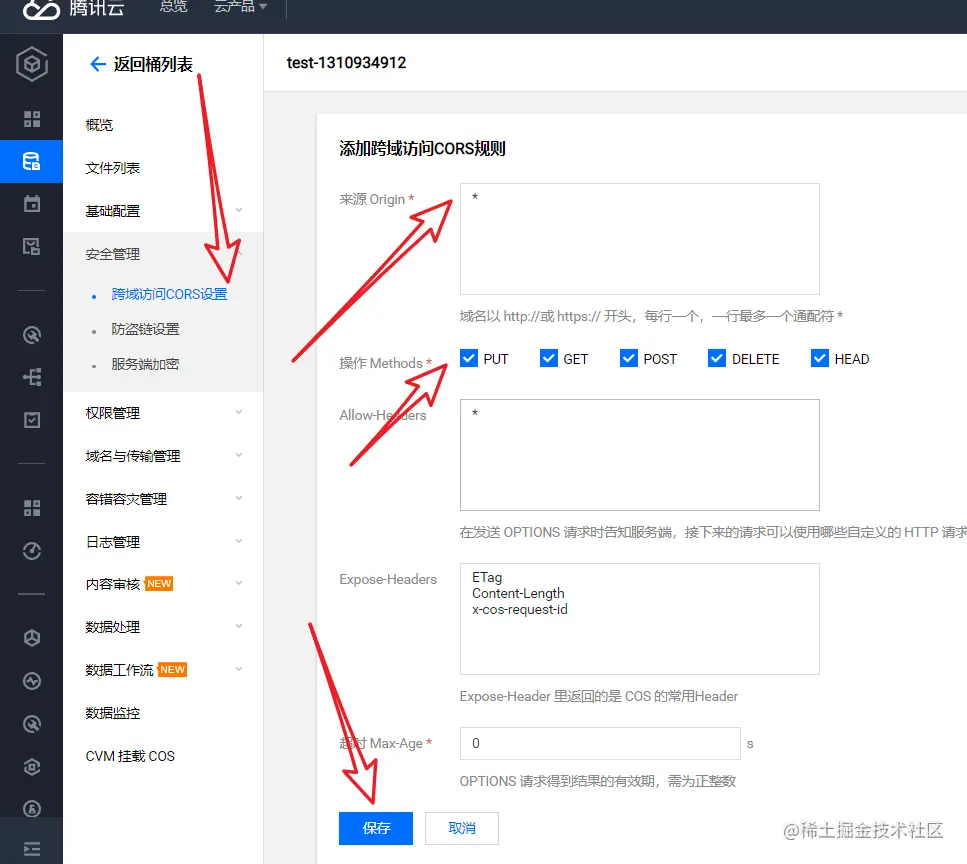Select the highlighted object storage database icon

31,162
